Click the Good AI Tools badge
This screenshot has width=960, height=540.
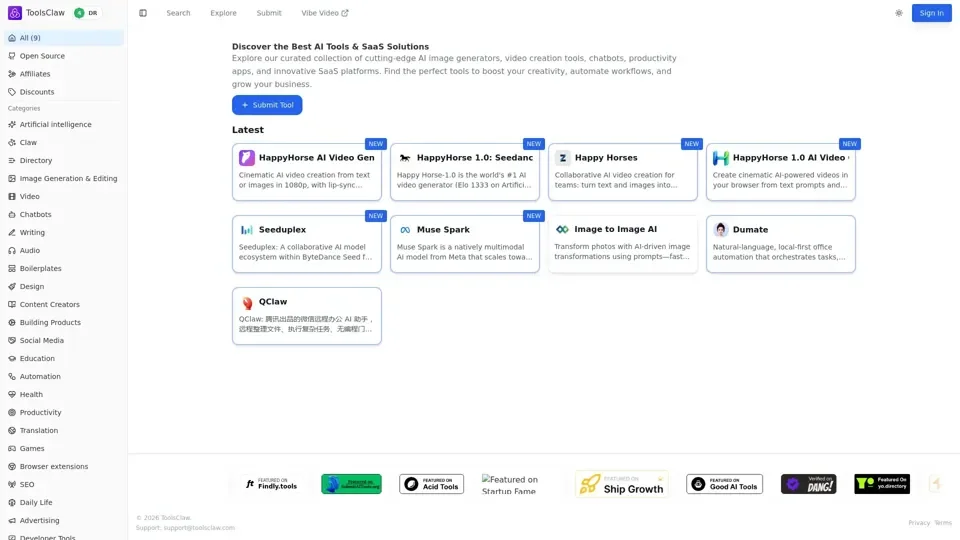coord(724,484)
